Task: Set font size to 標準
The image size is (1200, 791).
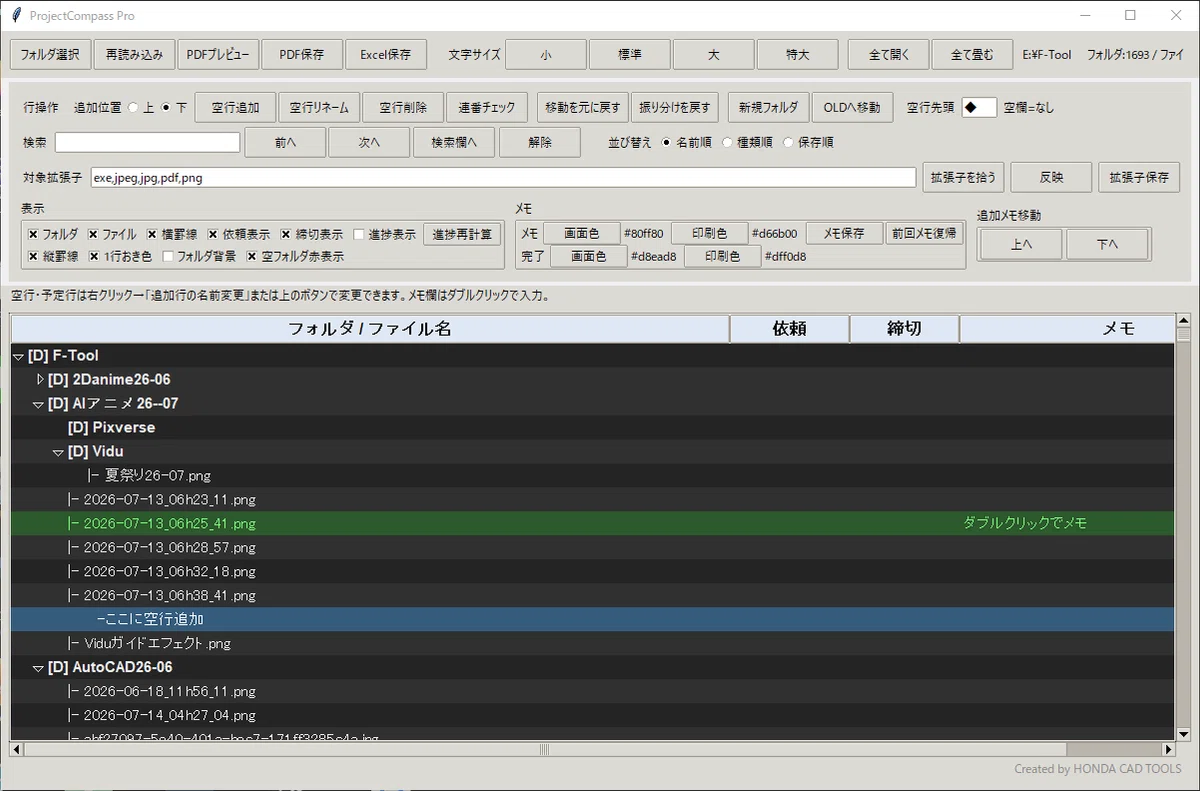Action: (x=630, y=55)
